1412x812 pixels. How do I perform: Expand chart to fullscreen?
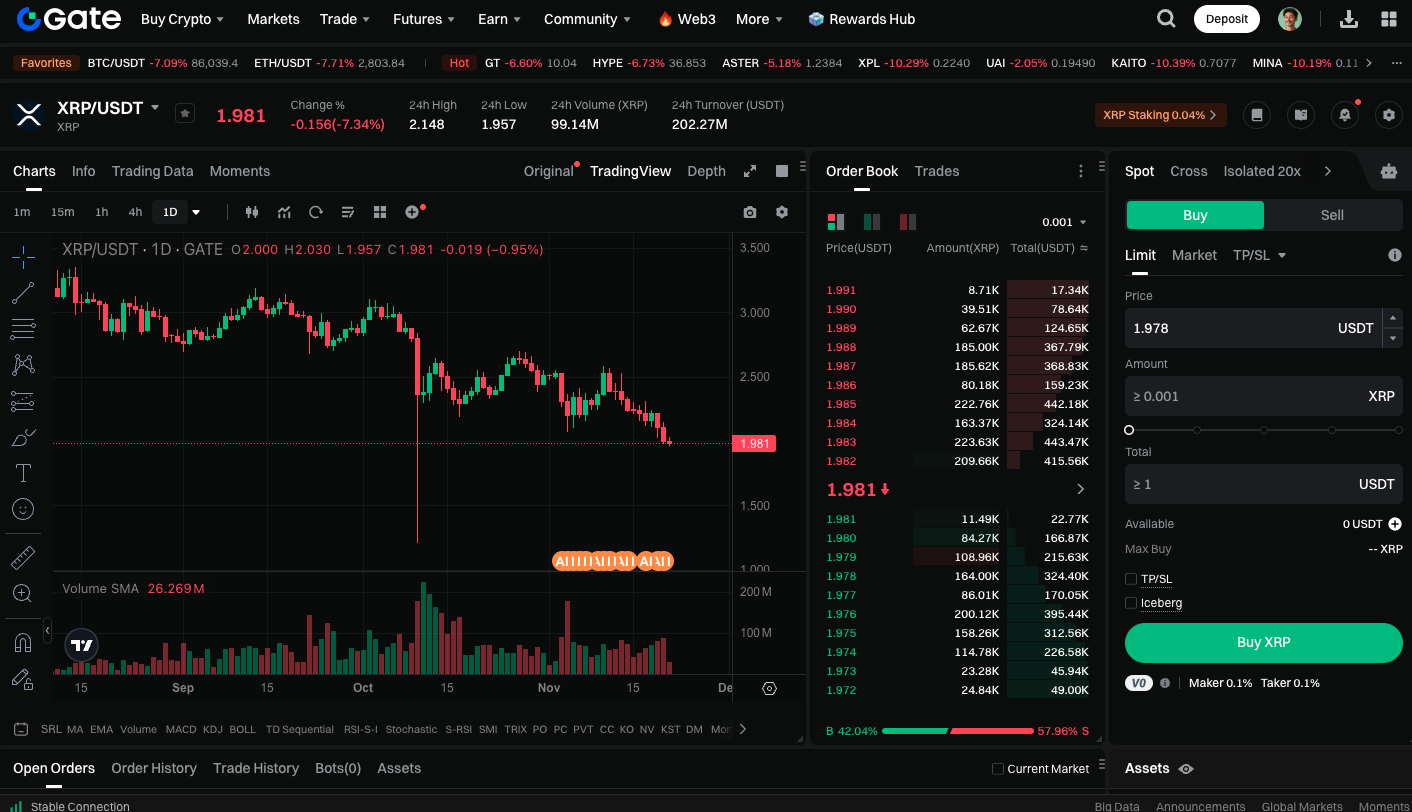coord(750,171)
